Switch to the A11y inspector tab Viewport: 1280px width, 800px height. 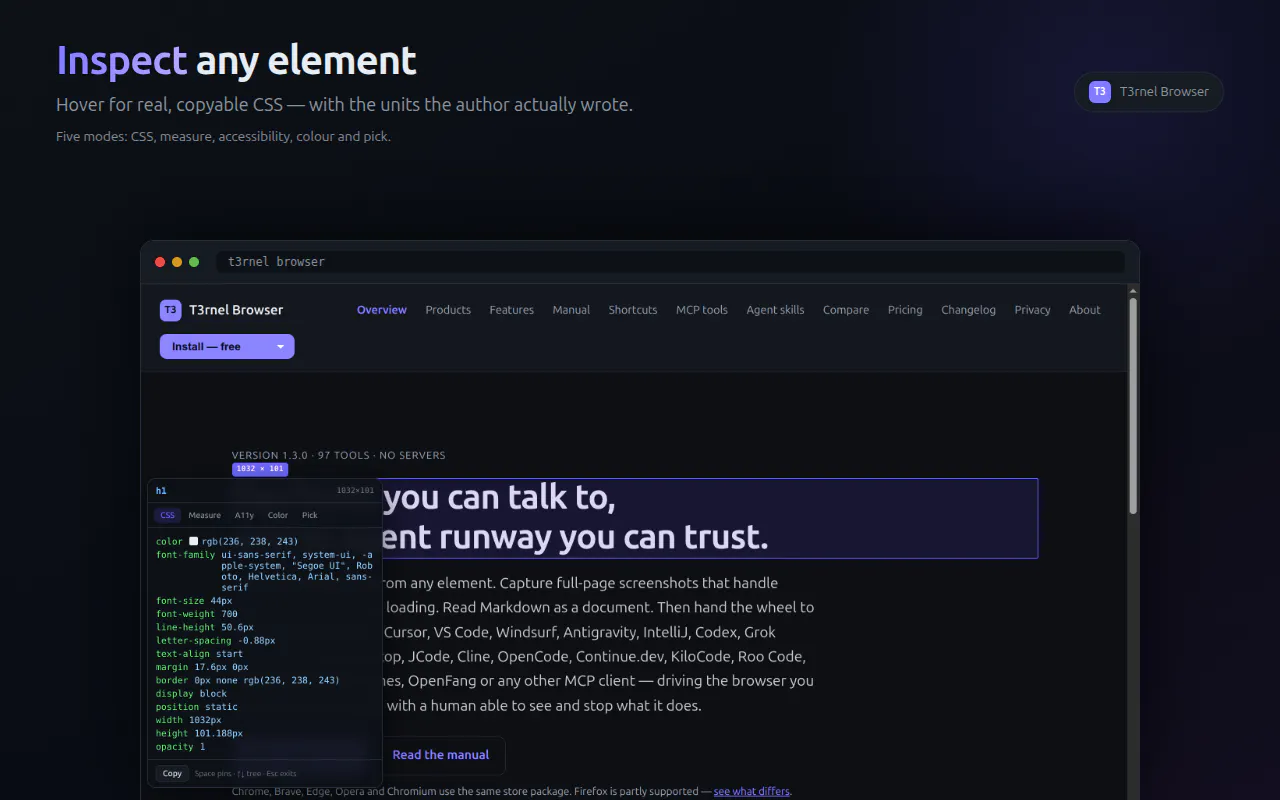tap(245, 516)
